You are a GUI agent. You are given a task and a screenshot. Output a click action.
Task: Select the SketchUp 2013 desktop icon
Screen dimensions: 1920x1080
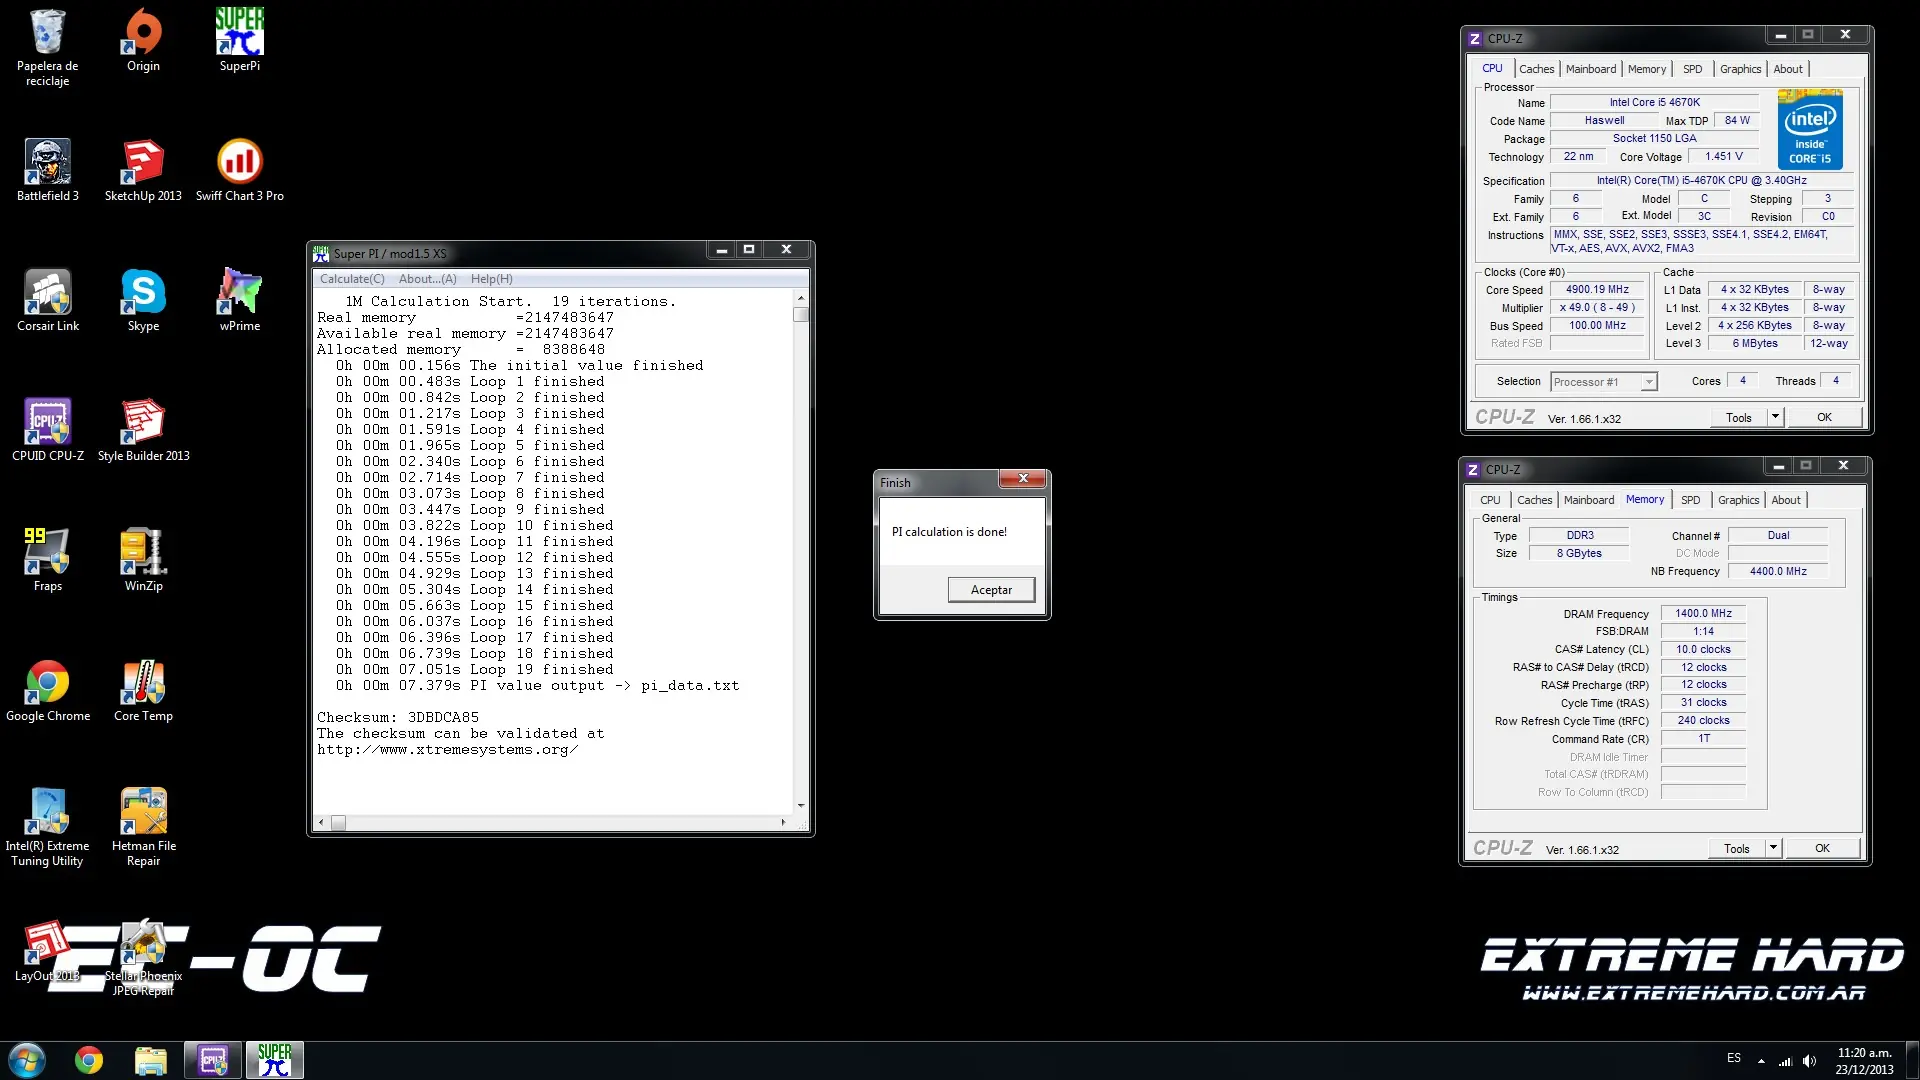[x=143, y=170]
